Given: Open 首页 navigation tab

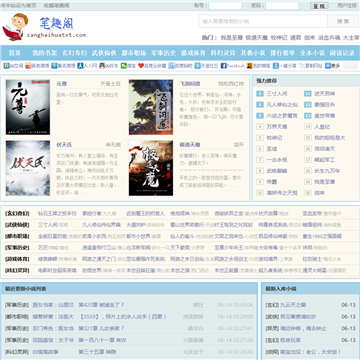Looking at the screenshot, I should tap(15, 53).
